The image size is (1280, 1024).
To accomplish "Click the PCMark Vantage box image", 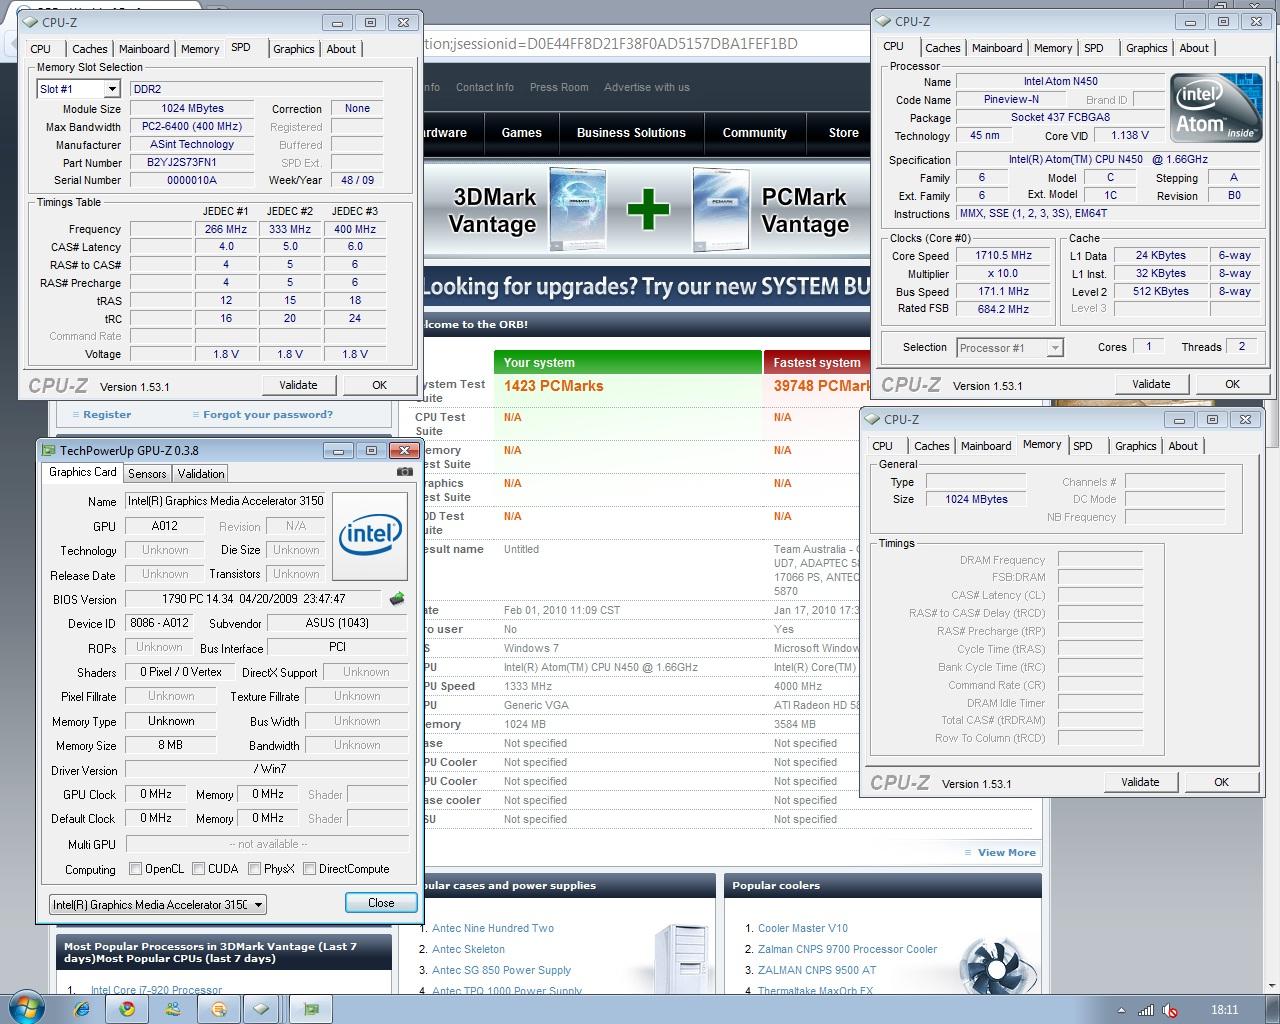I will click(x=721, y=211).
